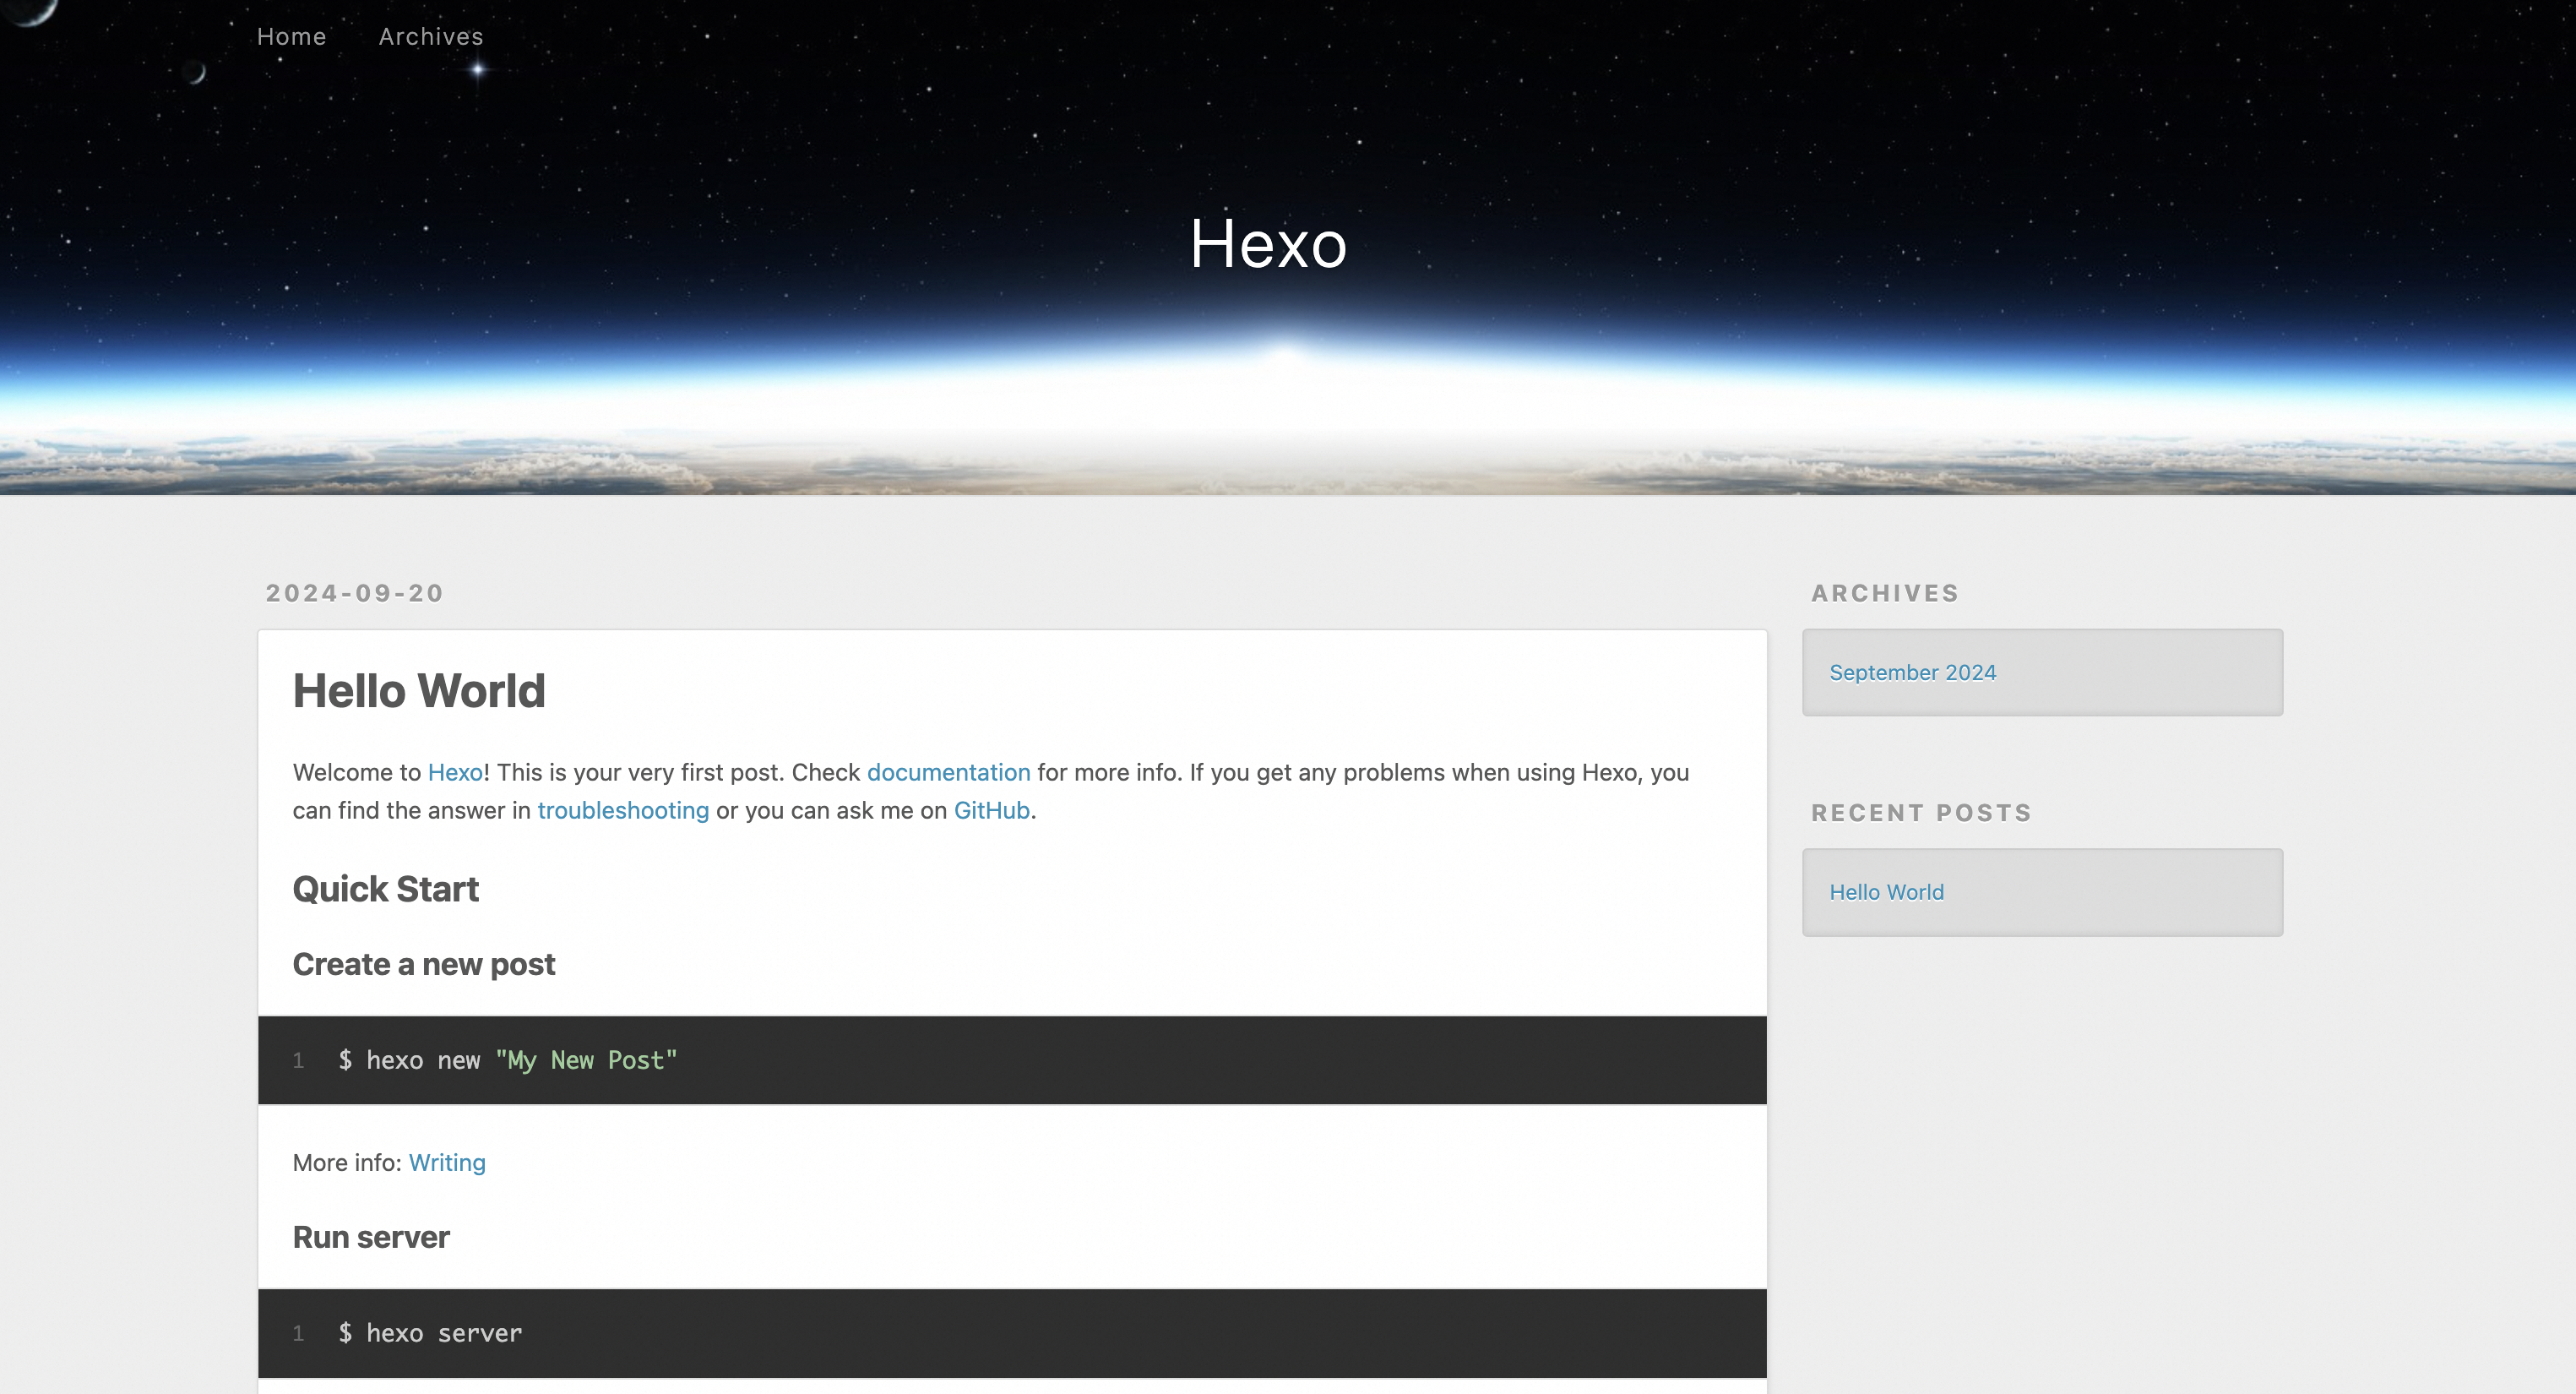2576x1394 pixels.
Task: Click the hexo new "My New Post" code block
Action: coord(1010,1060)
